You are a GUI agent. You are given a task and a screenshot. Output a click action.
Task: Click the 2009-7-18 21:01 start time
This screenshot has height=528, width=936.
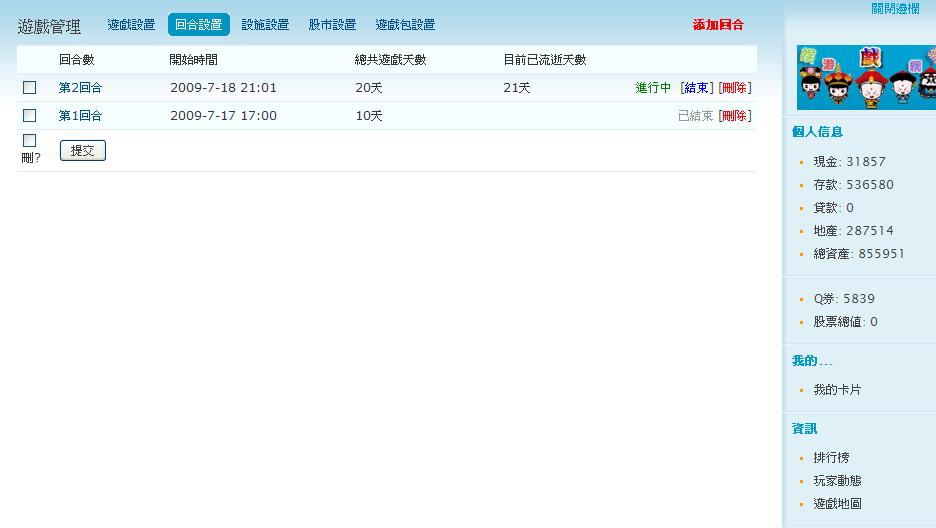[x=223, y=88]
